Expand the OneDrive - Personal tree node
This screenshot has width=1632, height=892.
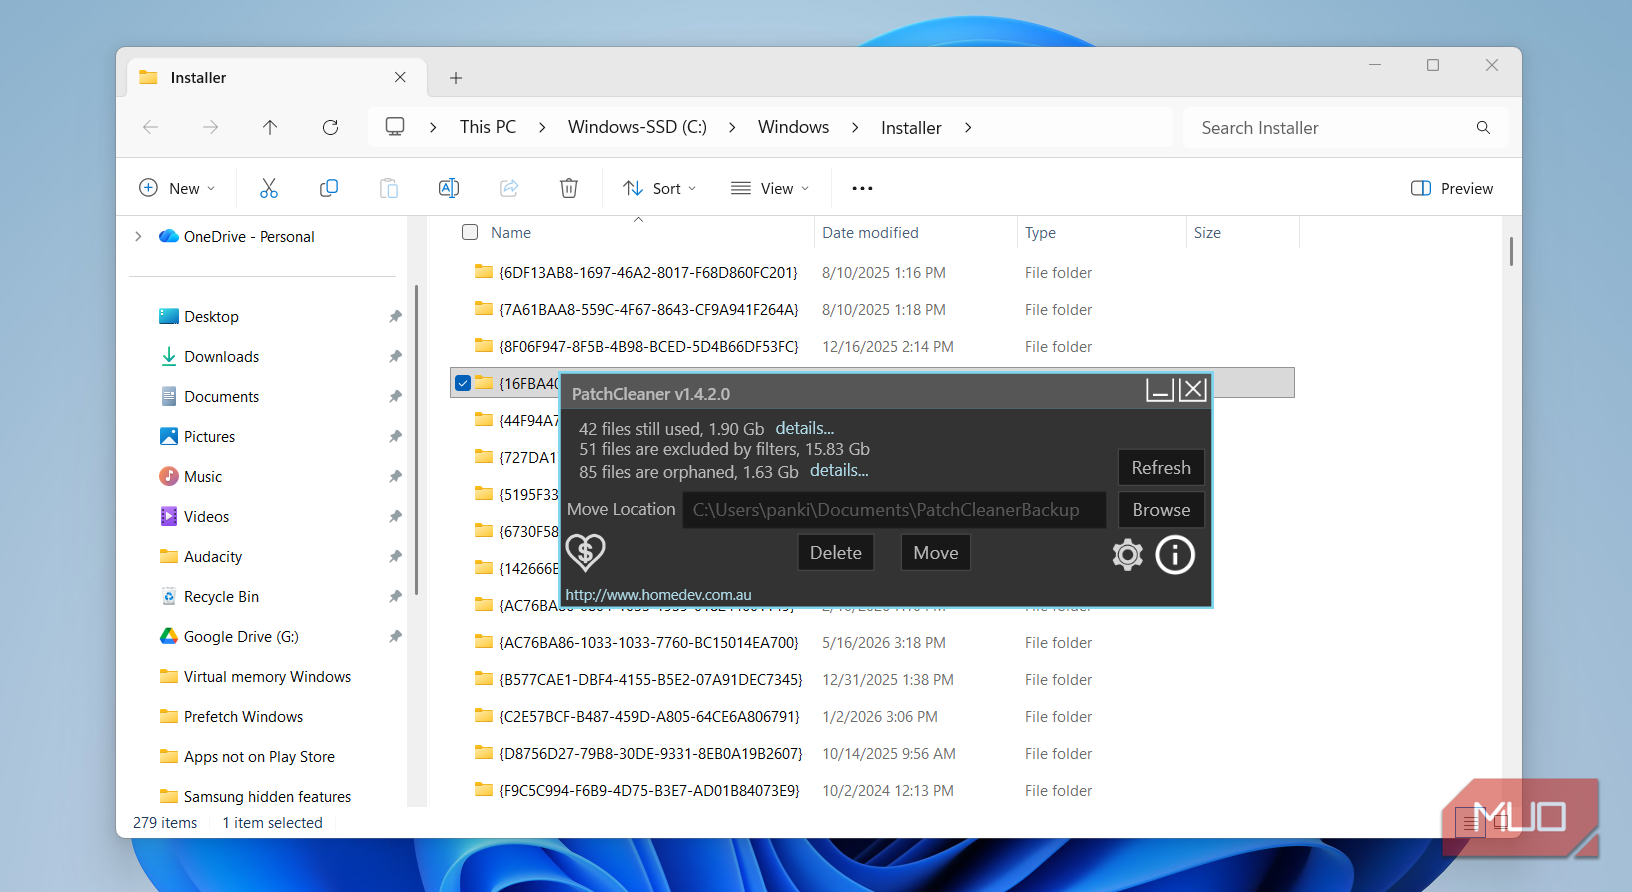point(138,236)
